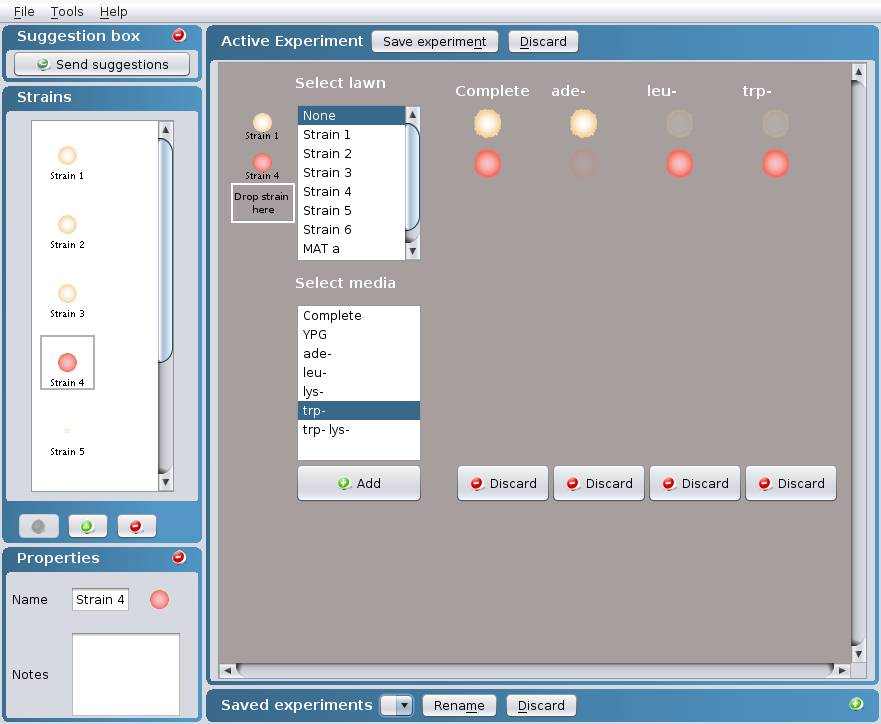The width and height of the screenshot is (881, 724).
Task: Click lawn list scroll up arrow
Action: point(412,115)
